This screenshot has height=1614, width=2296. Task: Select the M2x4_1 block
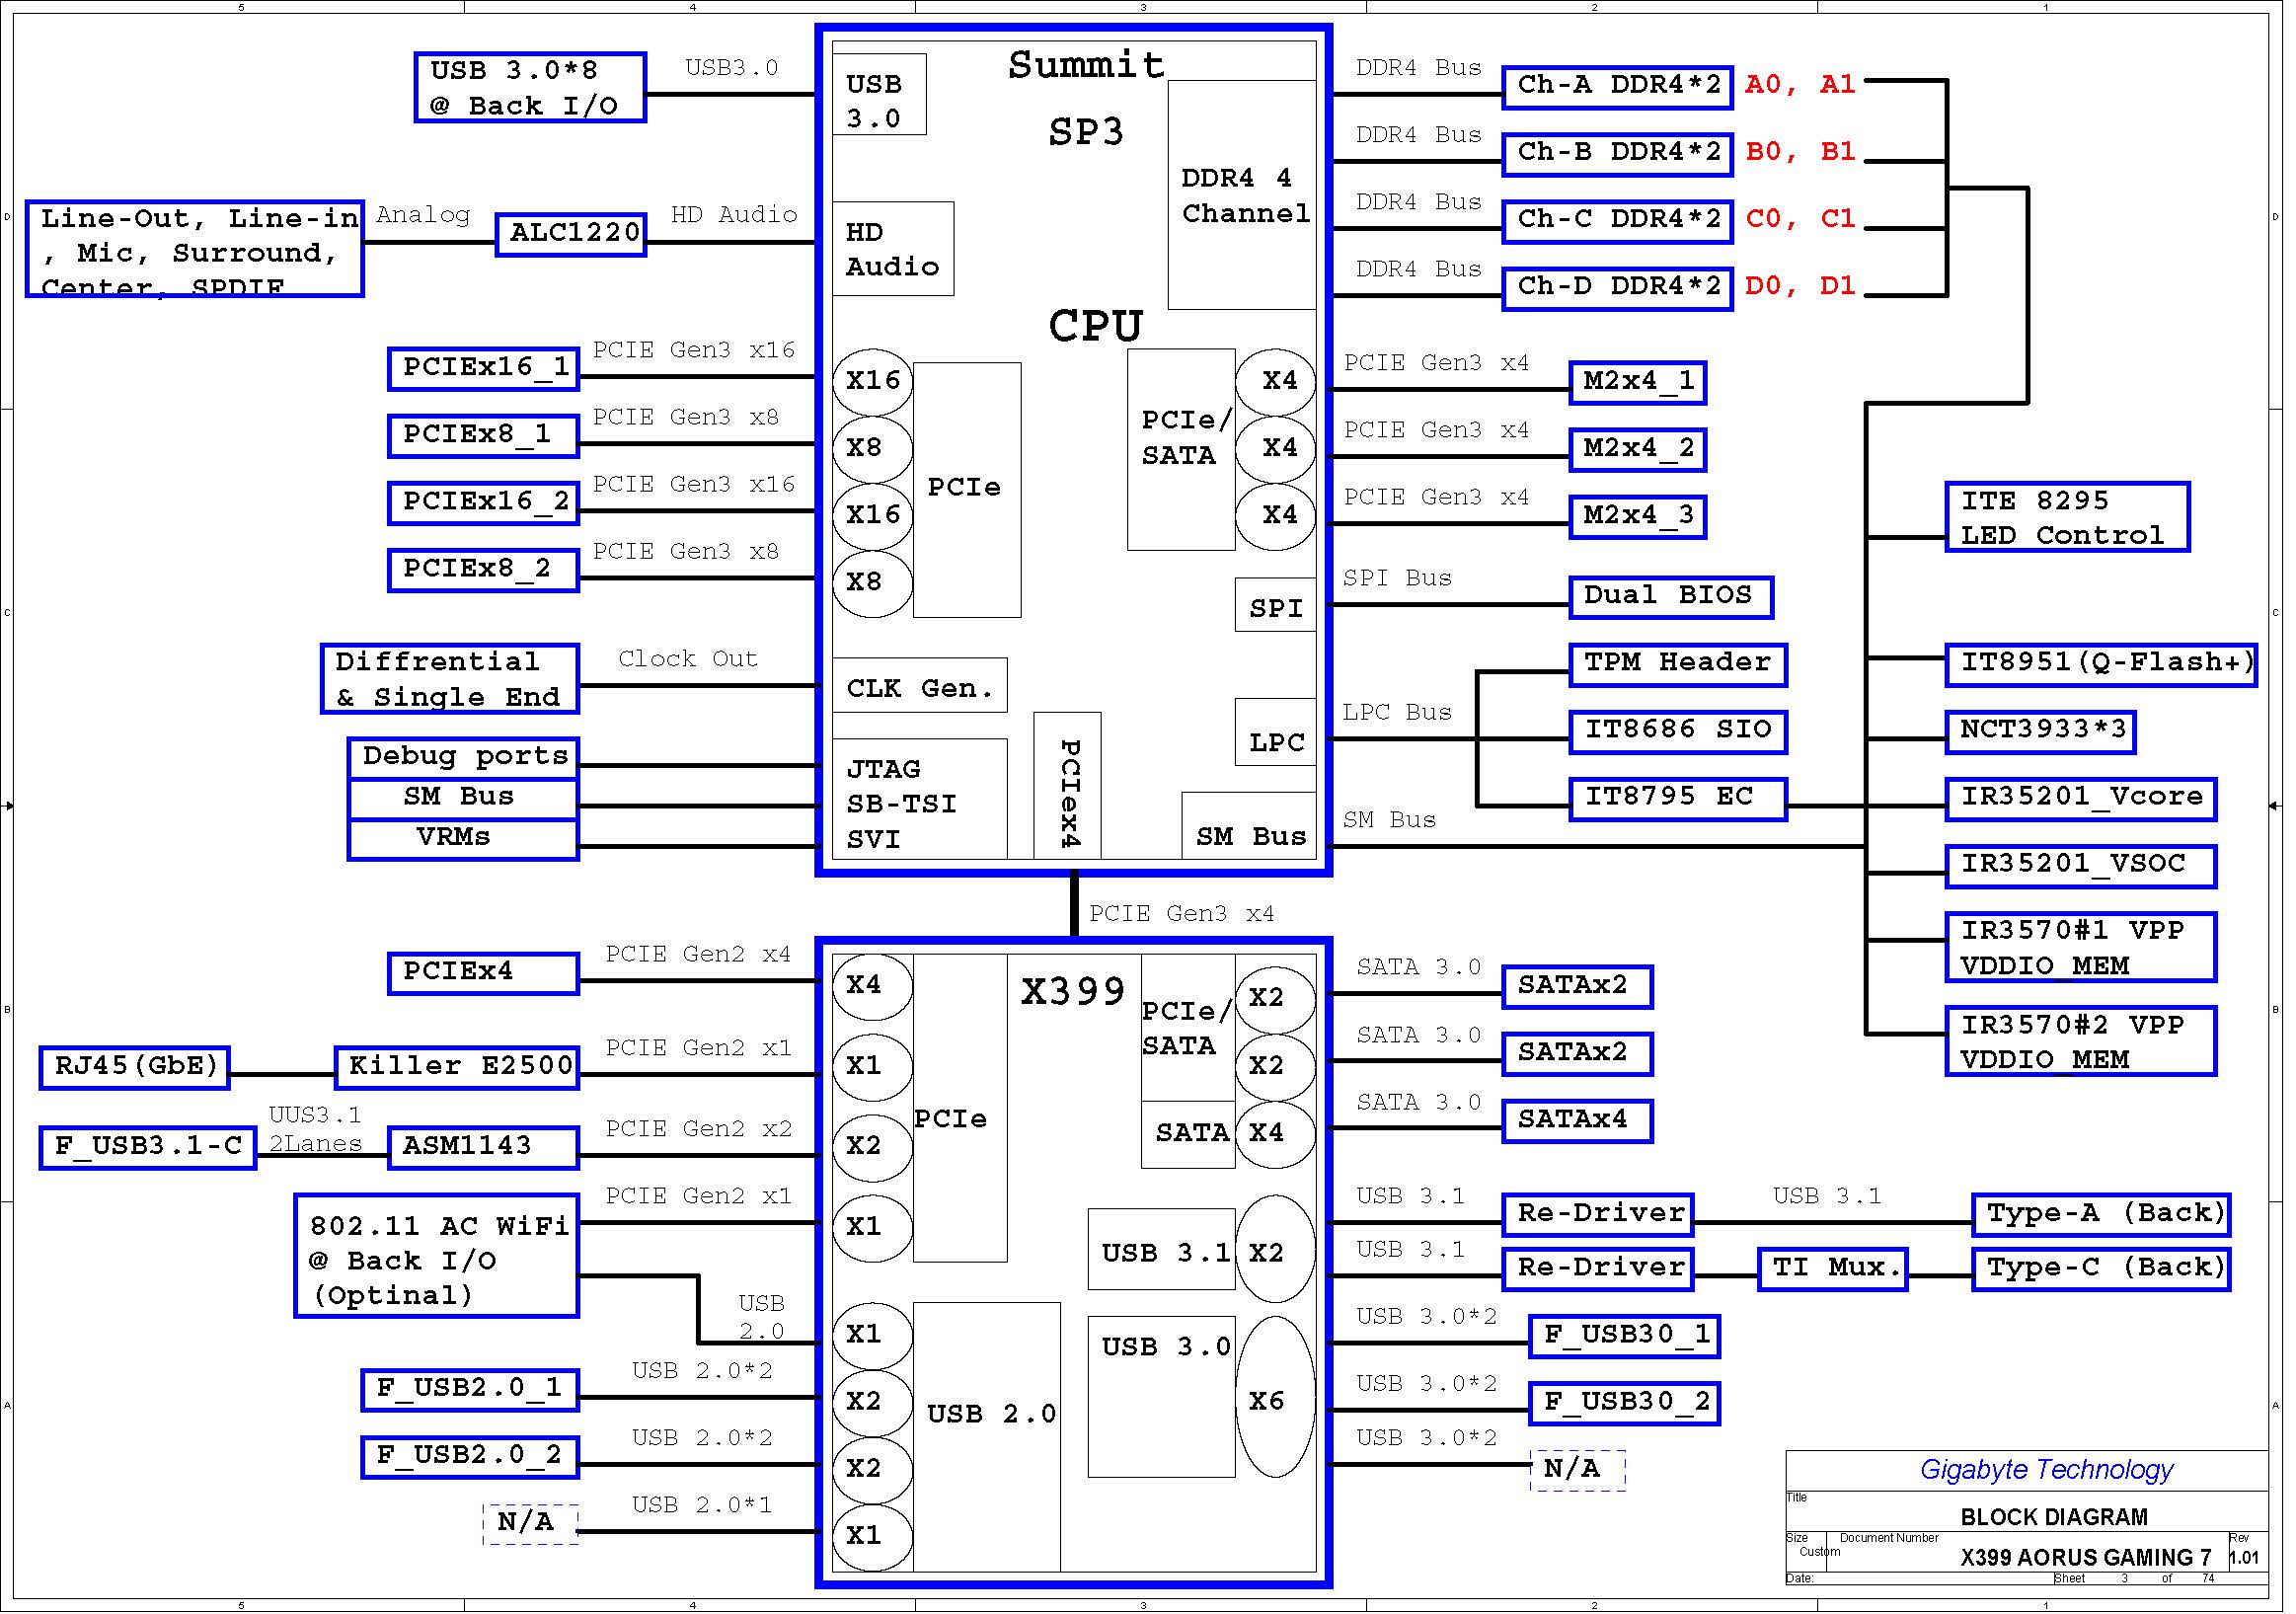pyautogui.click(x=1638, y=383)
